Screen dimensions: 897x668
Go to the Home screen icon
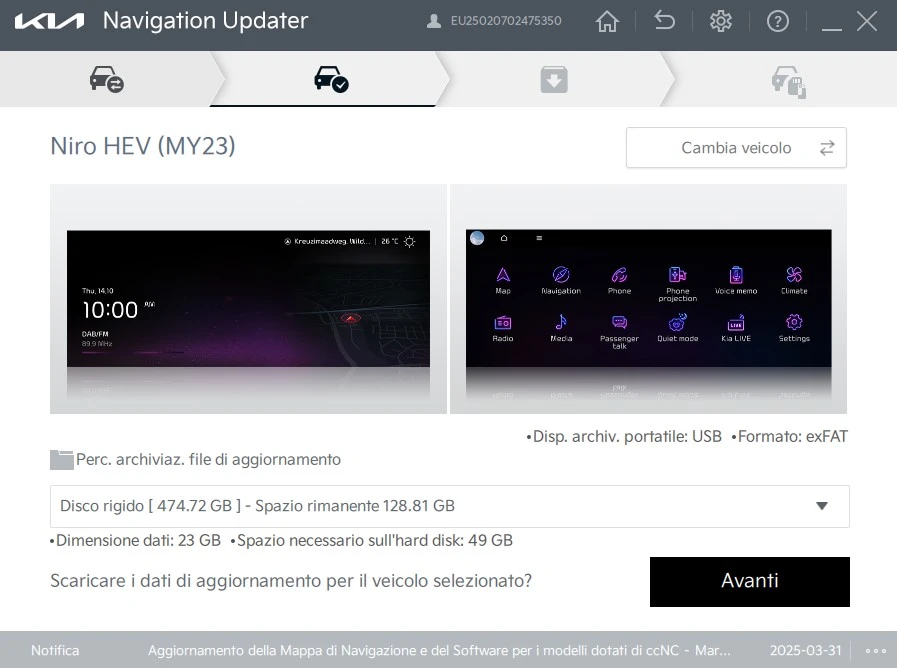607,22
